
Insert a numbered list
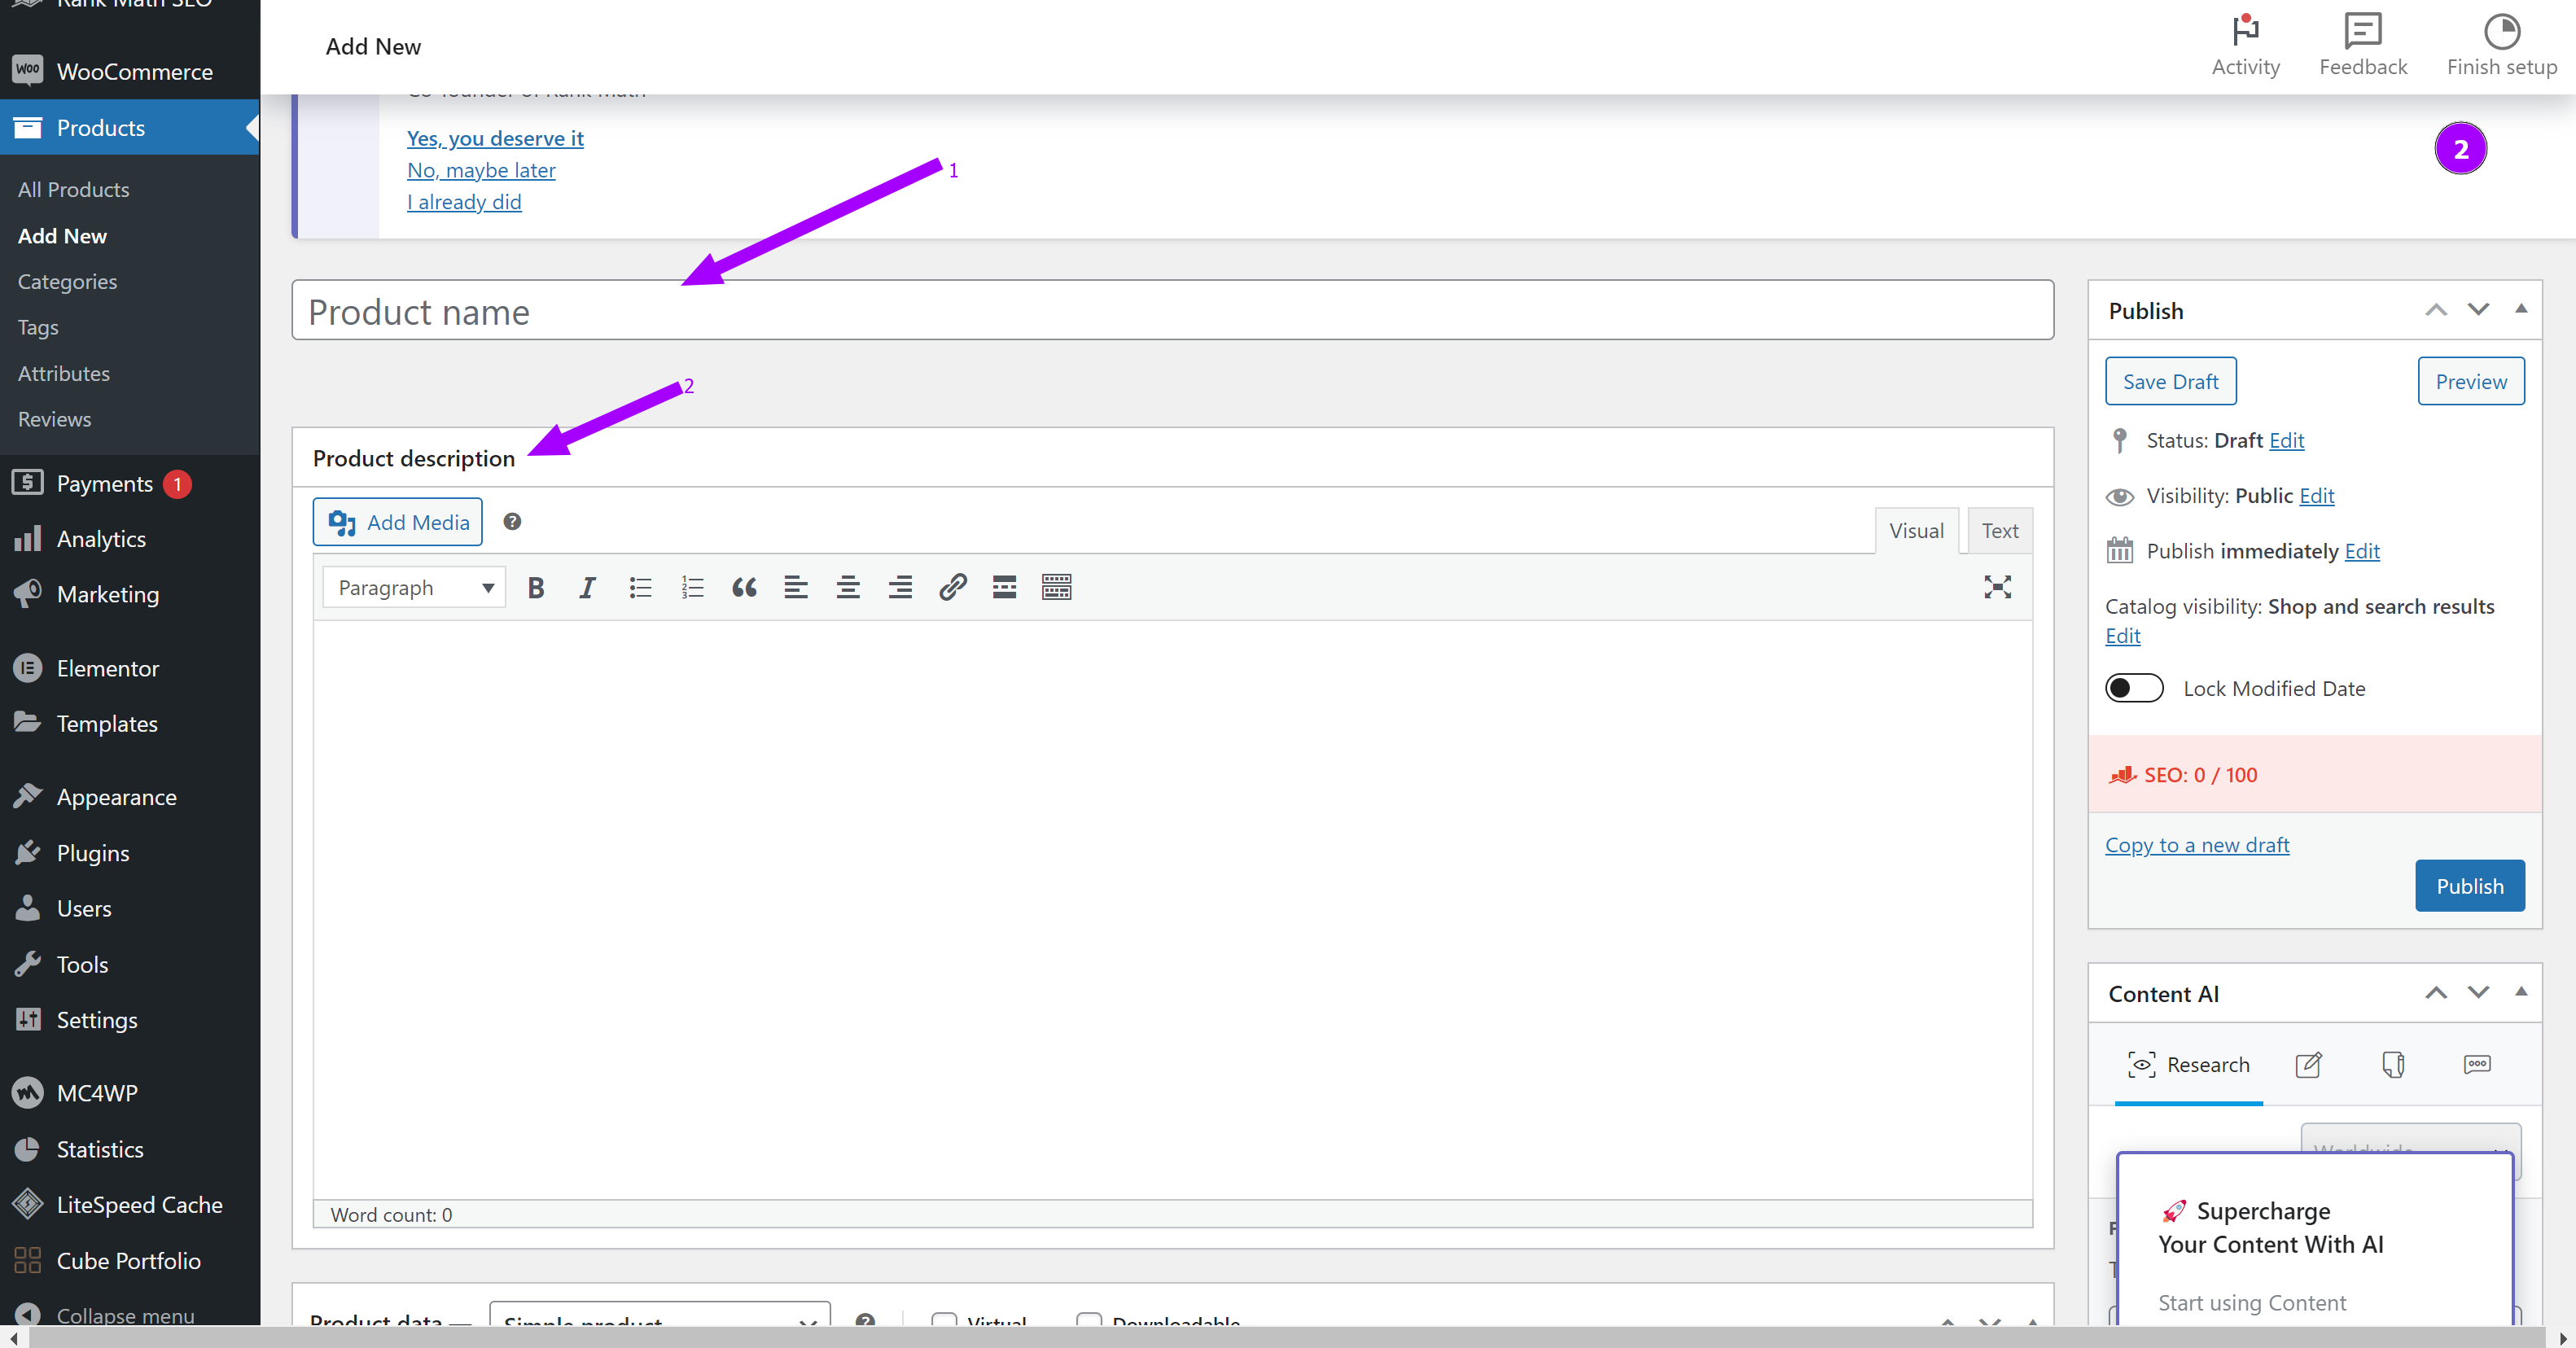pos(692,587)
